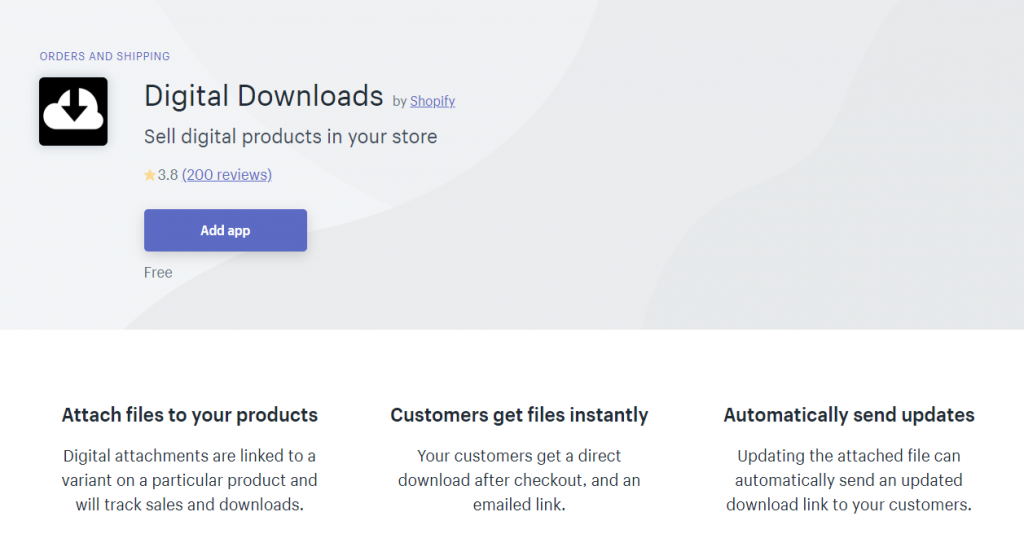Click the Free pricing label
The height and width of the screenshot is (560, 1024).
[158, 272]
